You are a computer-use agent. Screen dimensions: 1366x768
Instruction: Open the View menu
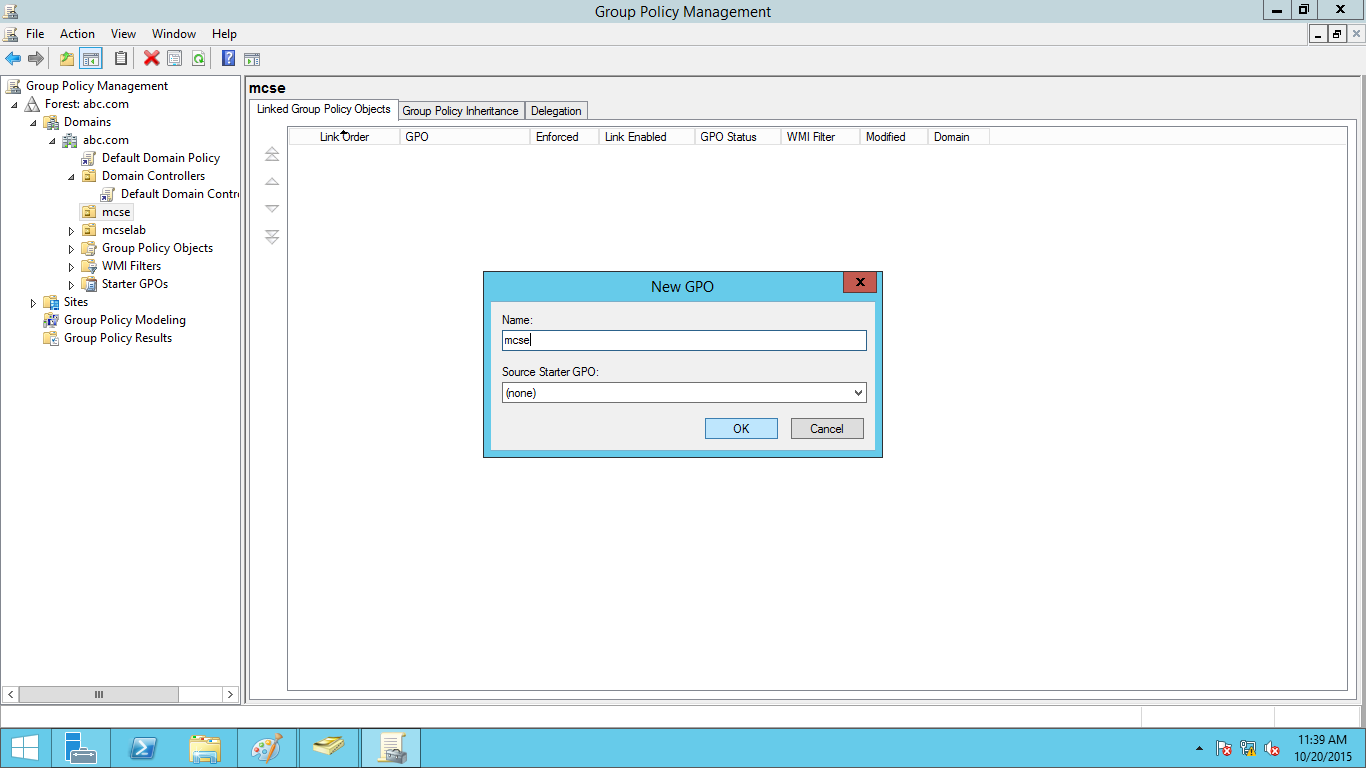pos(123,34)
